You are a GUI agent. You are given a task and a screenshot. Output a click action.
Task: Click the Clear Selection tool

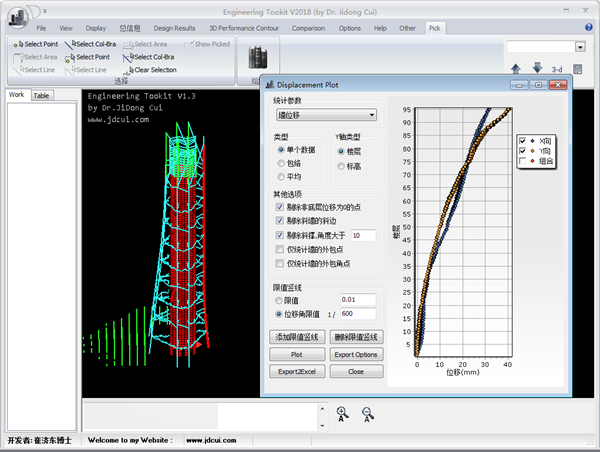(x=150, y=70)
